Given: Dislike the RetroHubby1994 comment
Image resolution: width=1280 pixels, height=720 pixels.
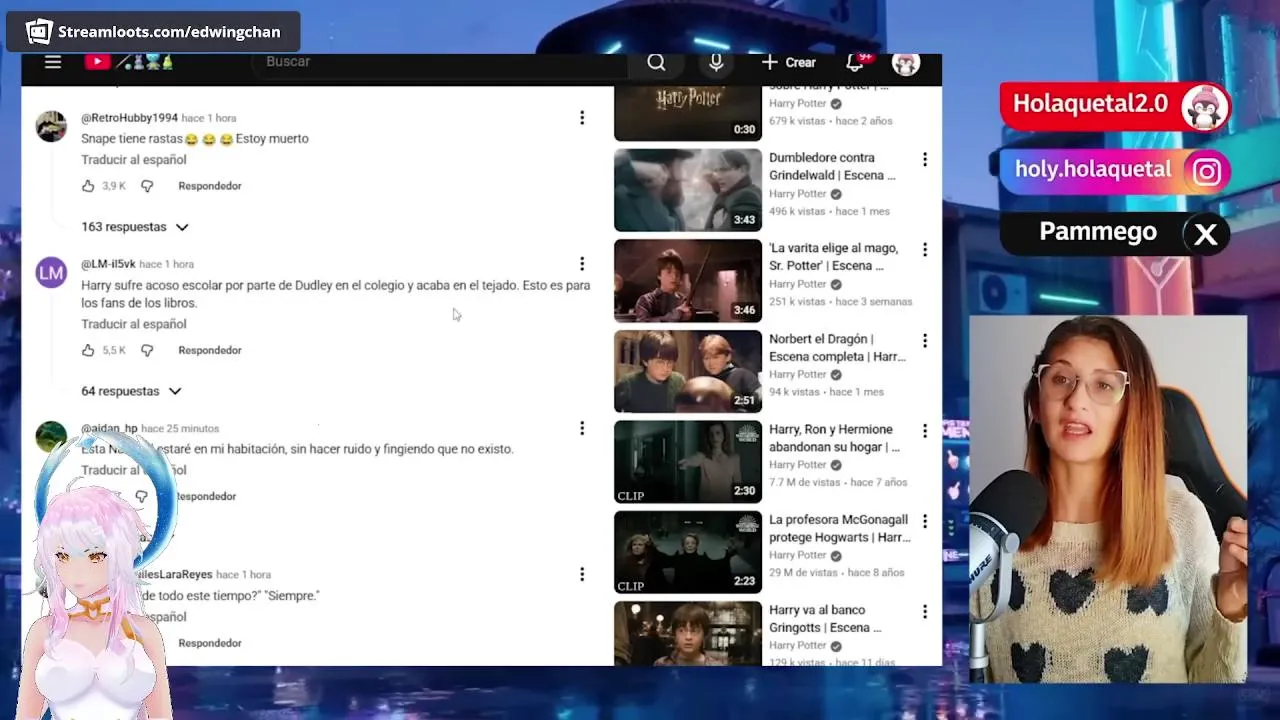Looking at the screenshot, I should (147, 186).
